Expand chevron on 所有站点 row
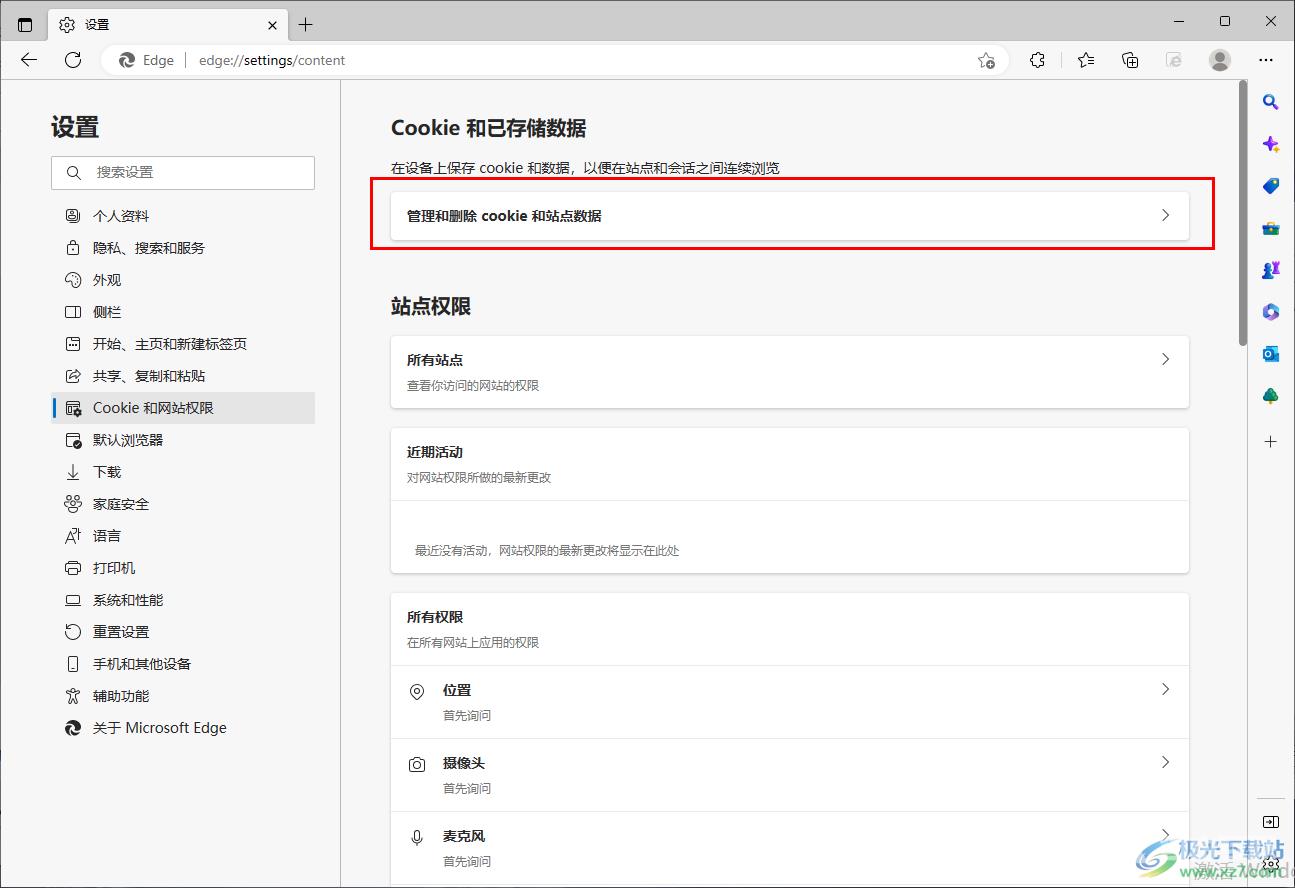 point(1165,359)
